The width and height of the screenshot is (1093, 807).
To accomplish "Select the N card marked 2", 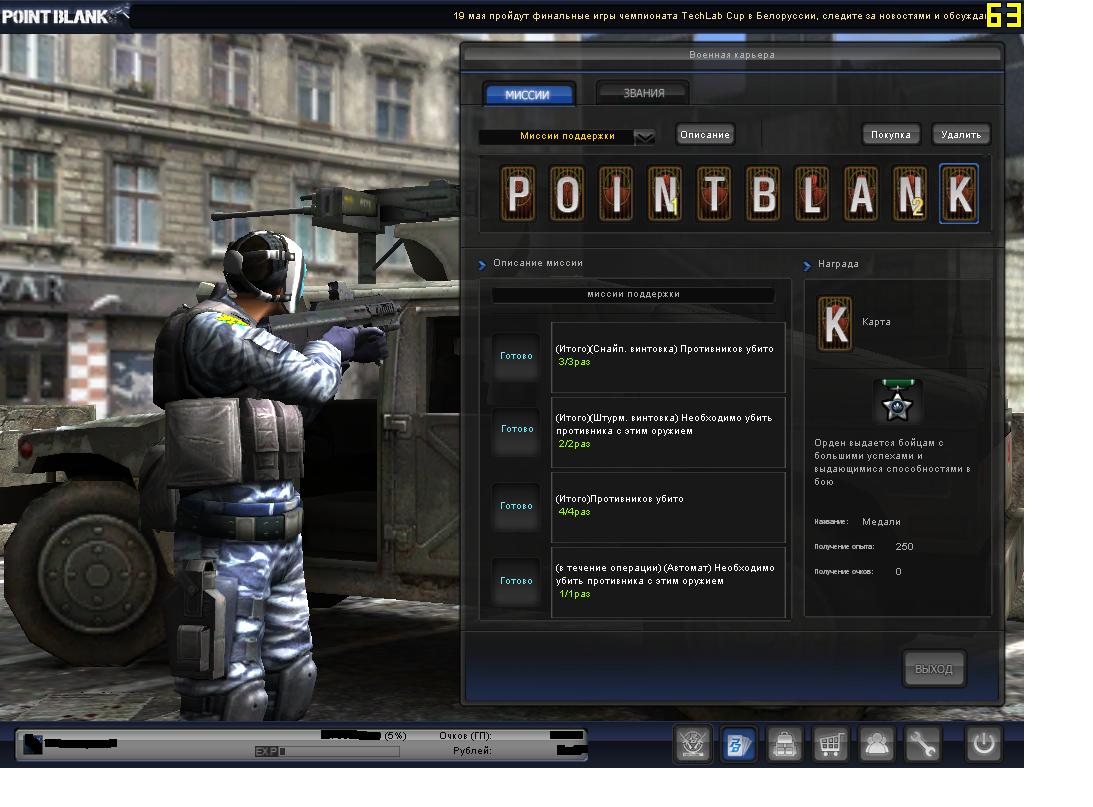I will [x=910, y=193].
